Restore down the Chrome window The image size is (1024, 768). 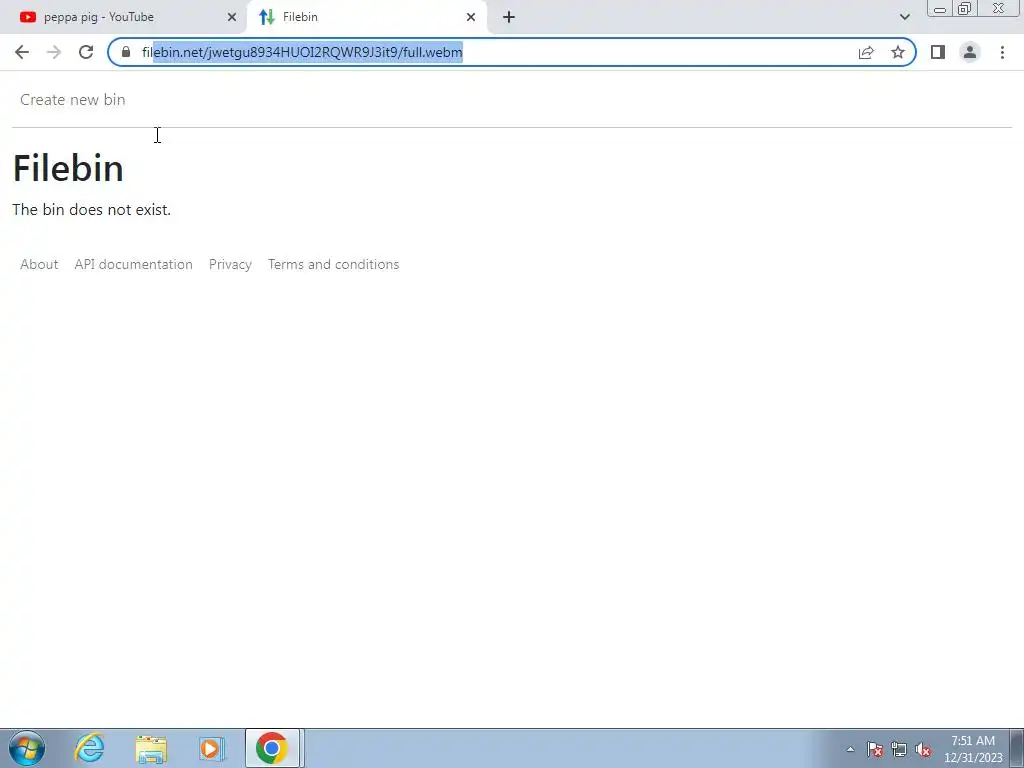point(965,8)
